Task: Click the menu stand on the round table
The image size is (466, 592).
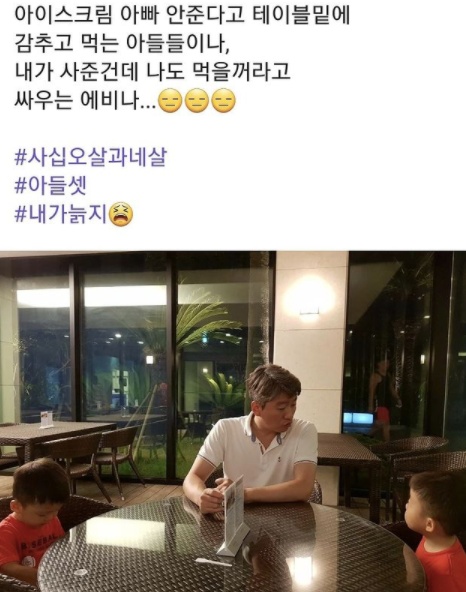Action: pos(233,517)
